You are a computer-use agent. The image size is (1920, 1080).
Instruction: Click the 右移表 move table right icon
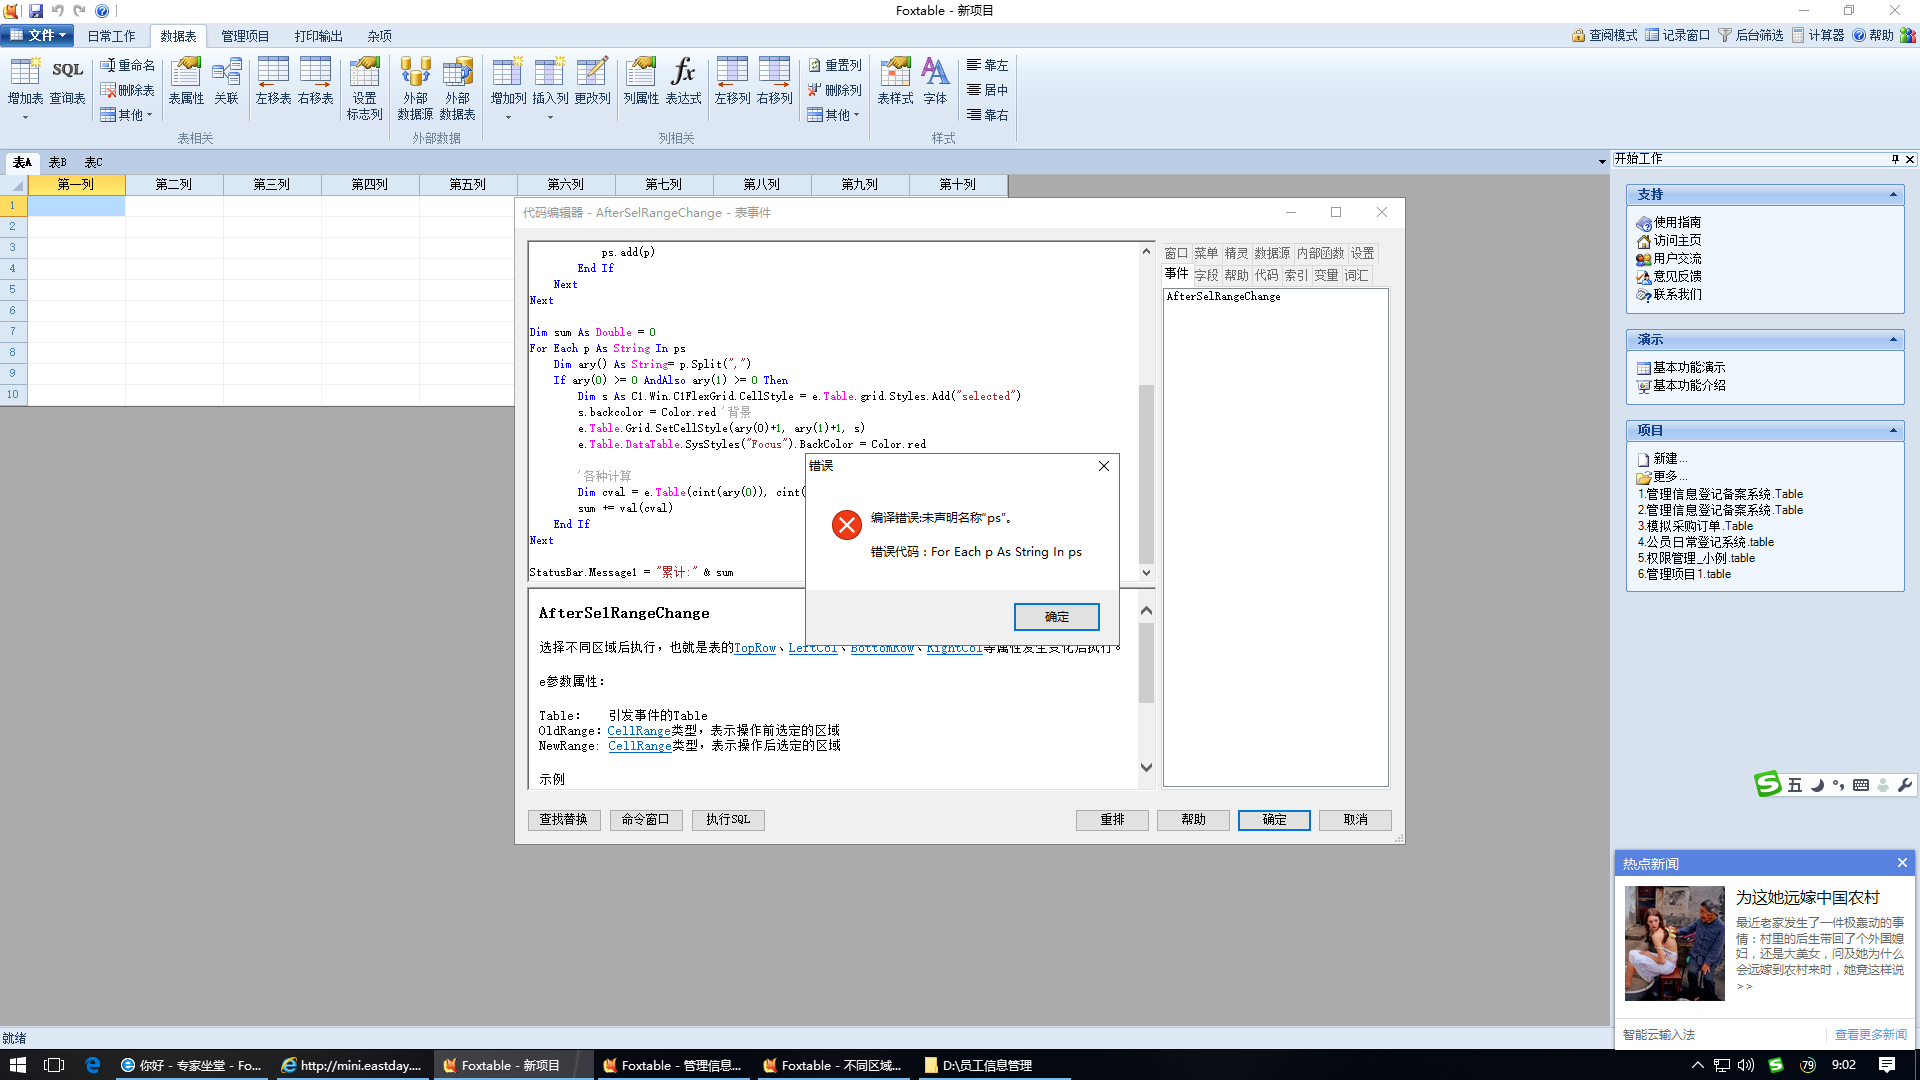click(x=315, y=80)
